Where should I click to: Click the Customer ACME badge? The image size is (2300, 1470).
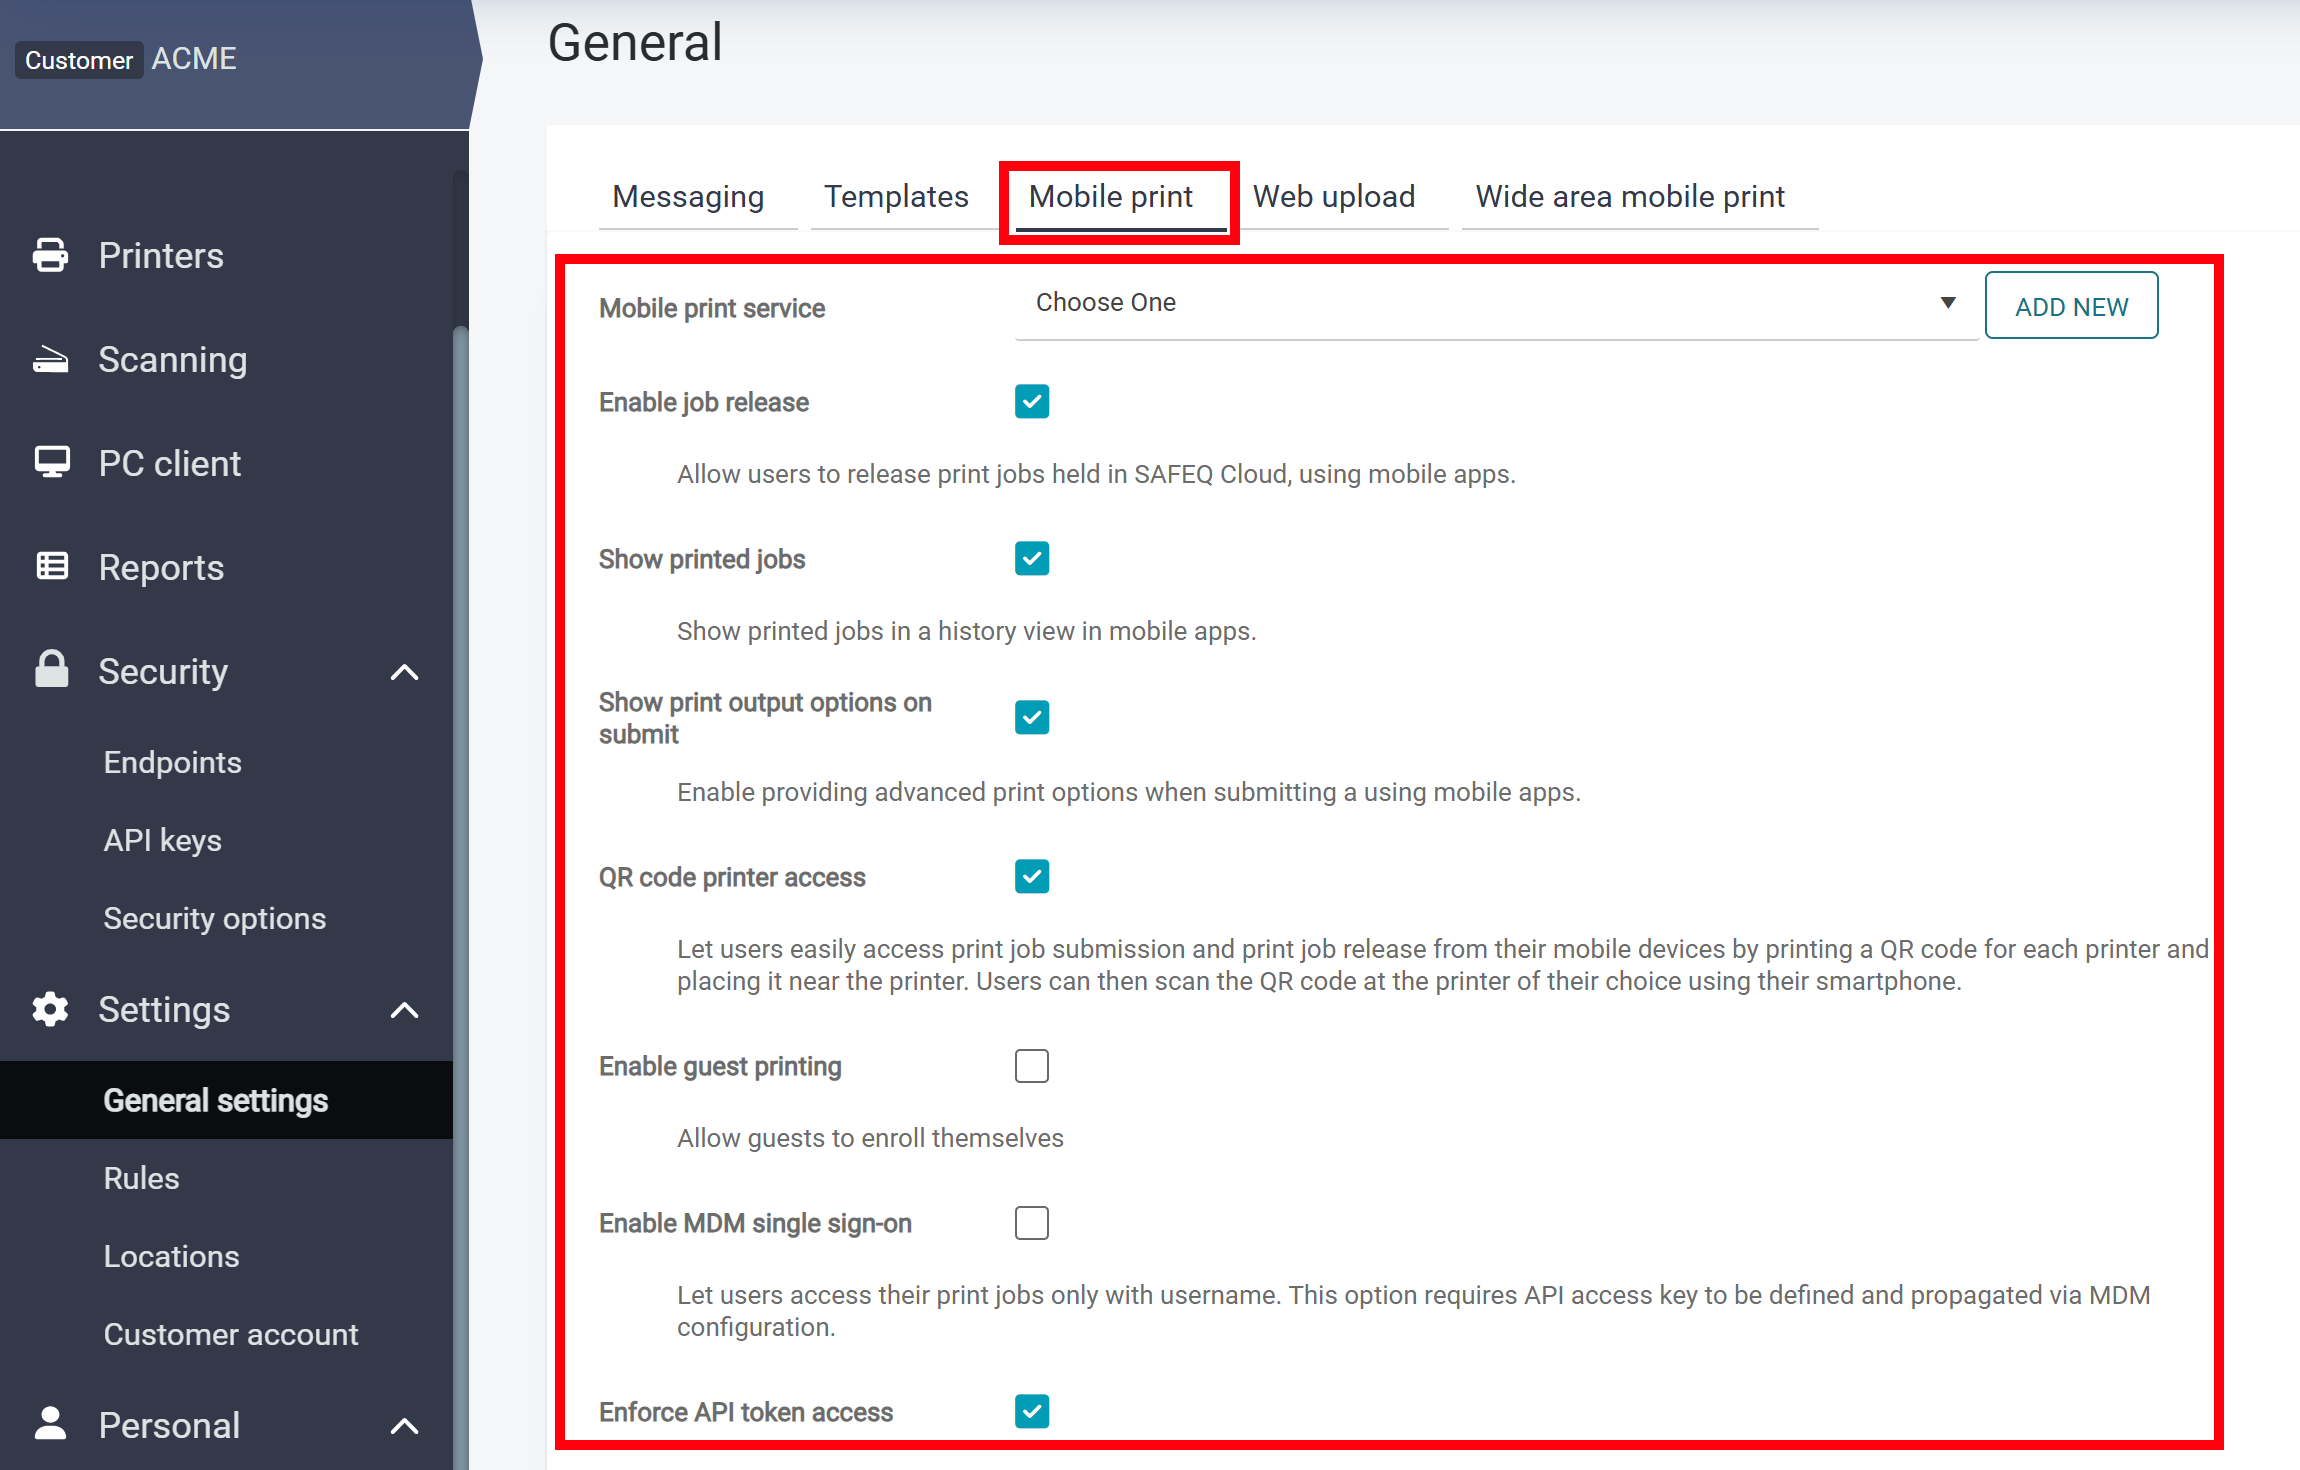click(x=79, y=60)
